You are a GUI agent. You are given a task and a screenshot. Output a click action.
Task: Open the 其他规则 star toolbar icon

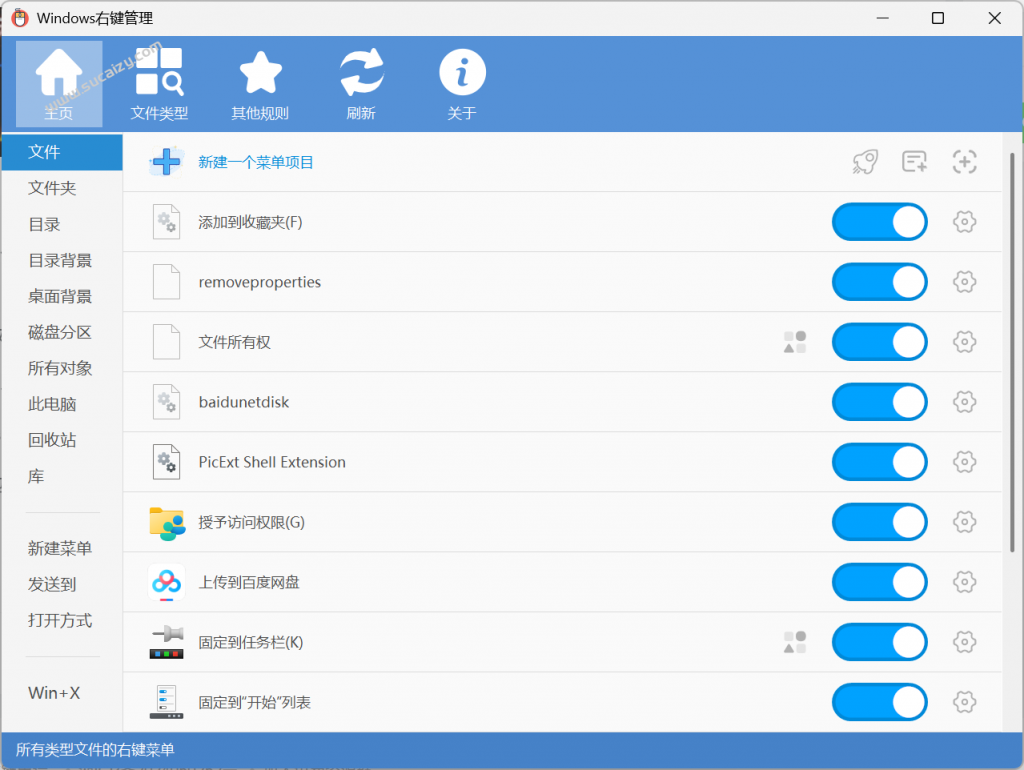(260, 84)
